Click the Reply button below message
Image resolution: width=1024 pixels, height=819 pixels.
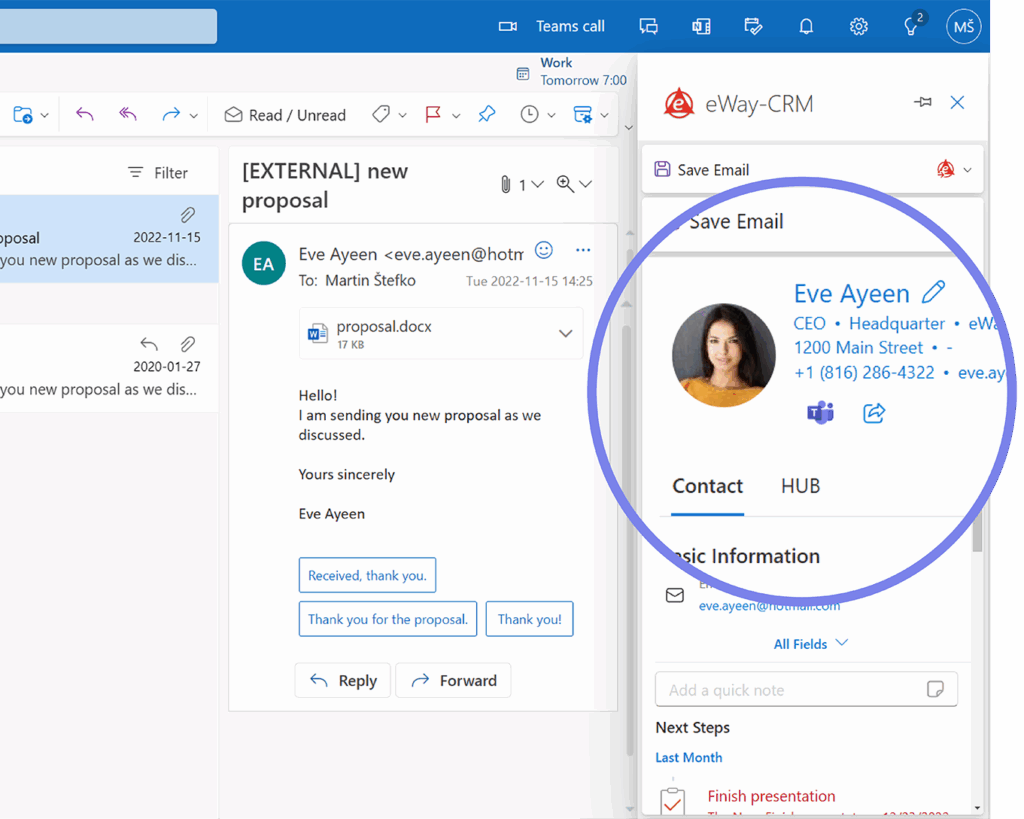tap(343, 681)
